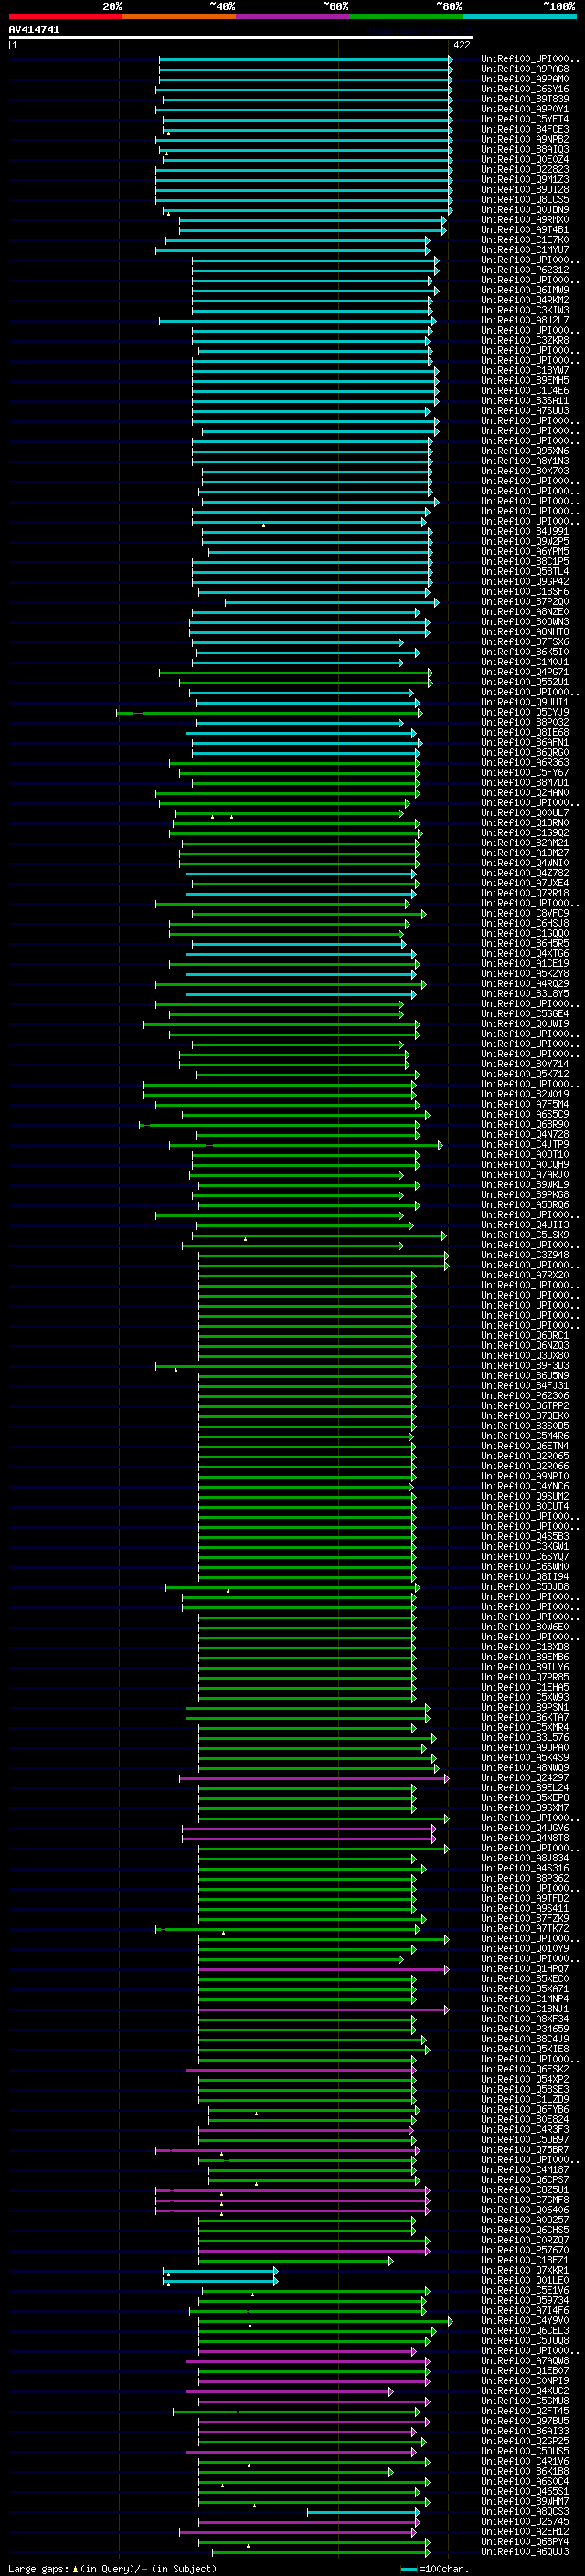Click the short cyan bar for UniRef100_Q7XKR1

(221, 2272)
